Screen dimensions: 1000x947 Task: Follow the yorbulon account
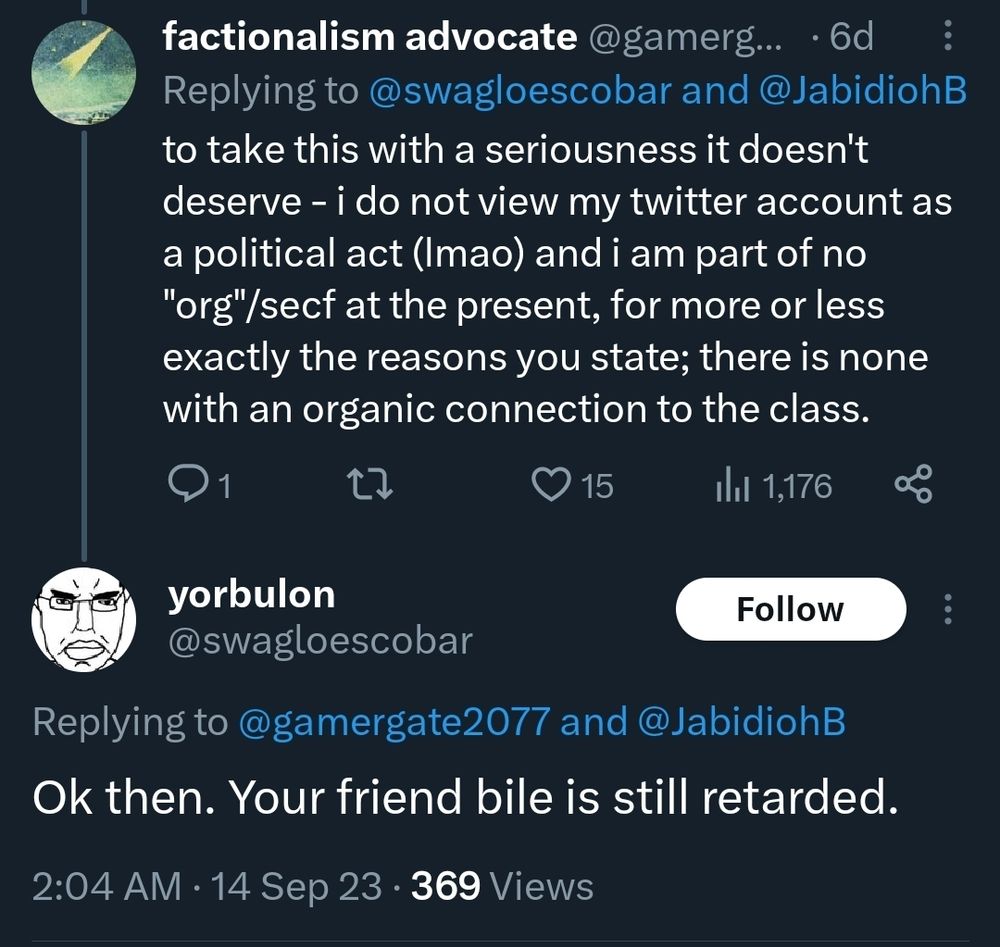790,609
